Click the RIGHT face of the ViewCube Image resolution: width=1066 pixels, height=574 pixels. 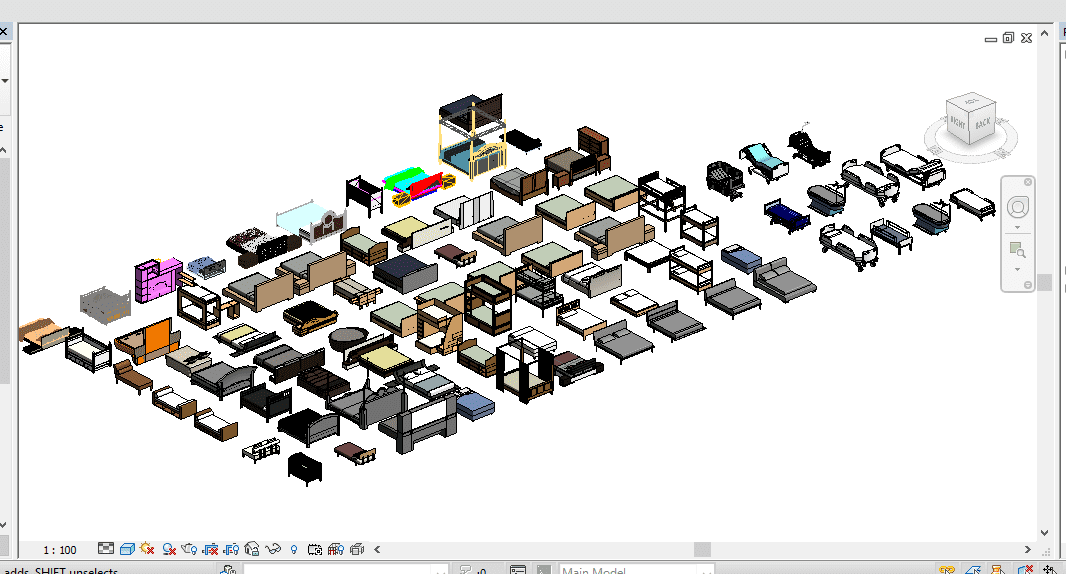click(x=959, y=124)
